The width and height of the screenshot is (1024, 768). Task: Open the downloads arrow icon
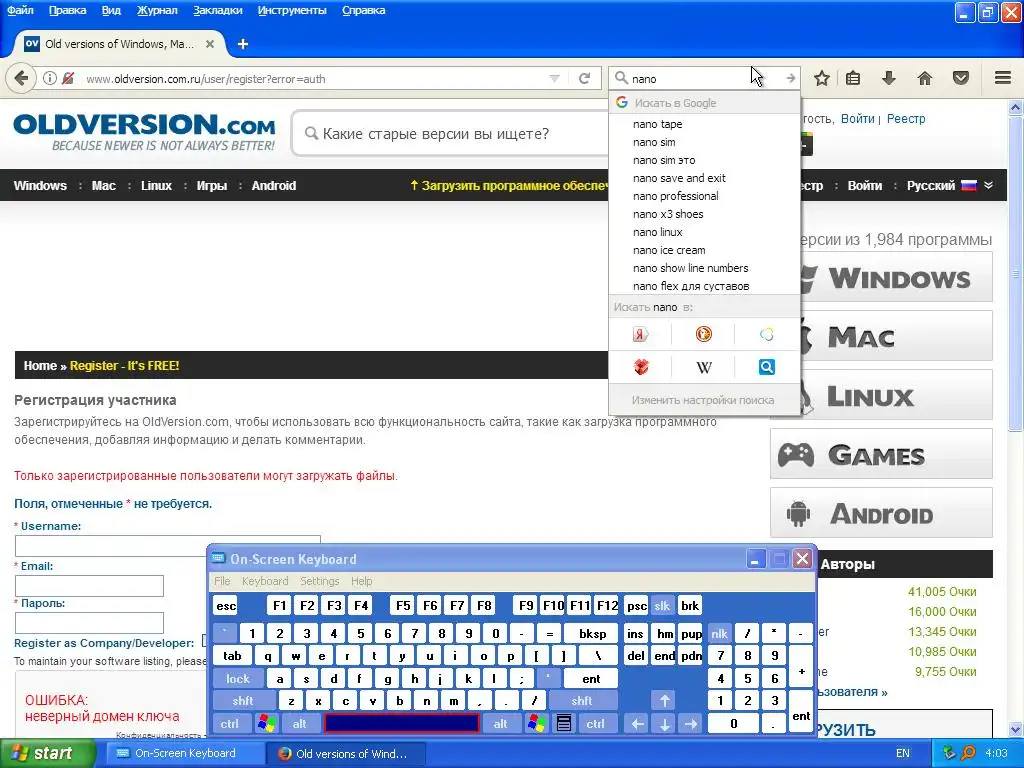point(888,78)
